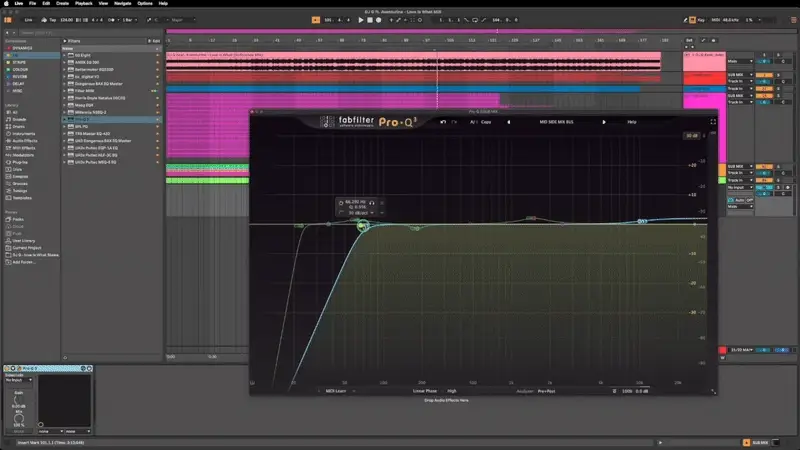
Task: Open the Linear Phase processing mode menu
Action: (425, 391)
